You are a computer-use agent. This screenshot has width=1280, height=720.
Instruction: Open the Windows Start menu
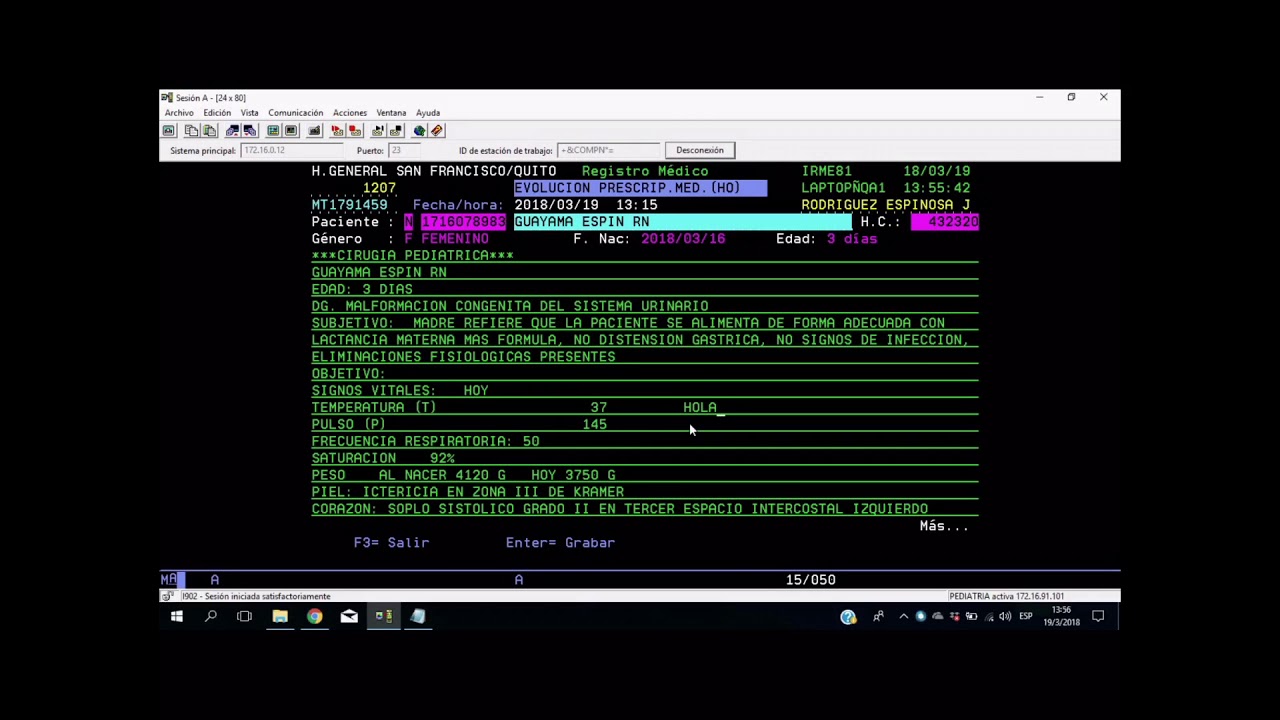(177, 616)
